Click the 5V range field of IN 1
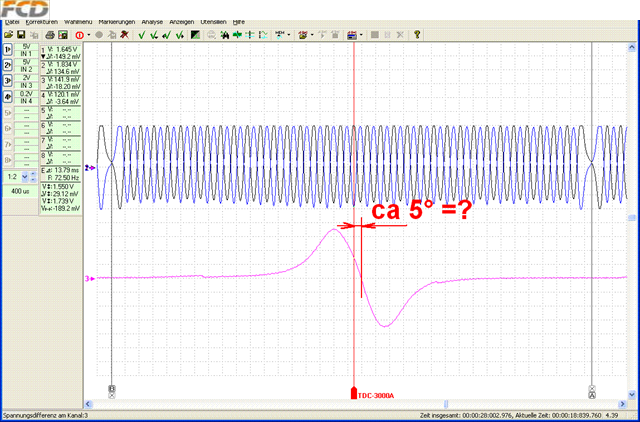The width and height of the screenshot is (640, 422). tap(27, 47)
